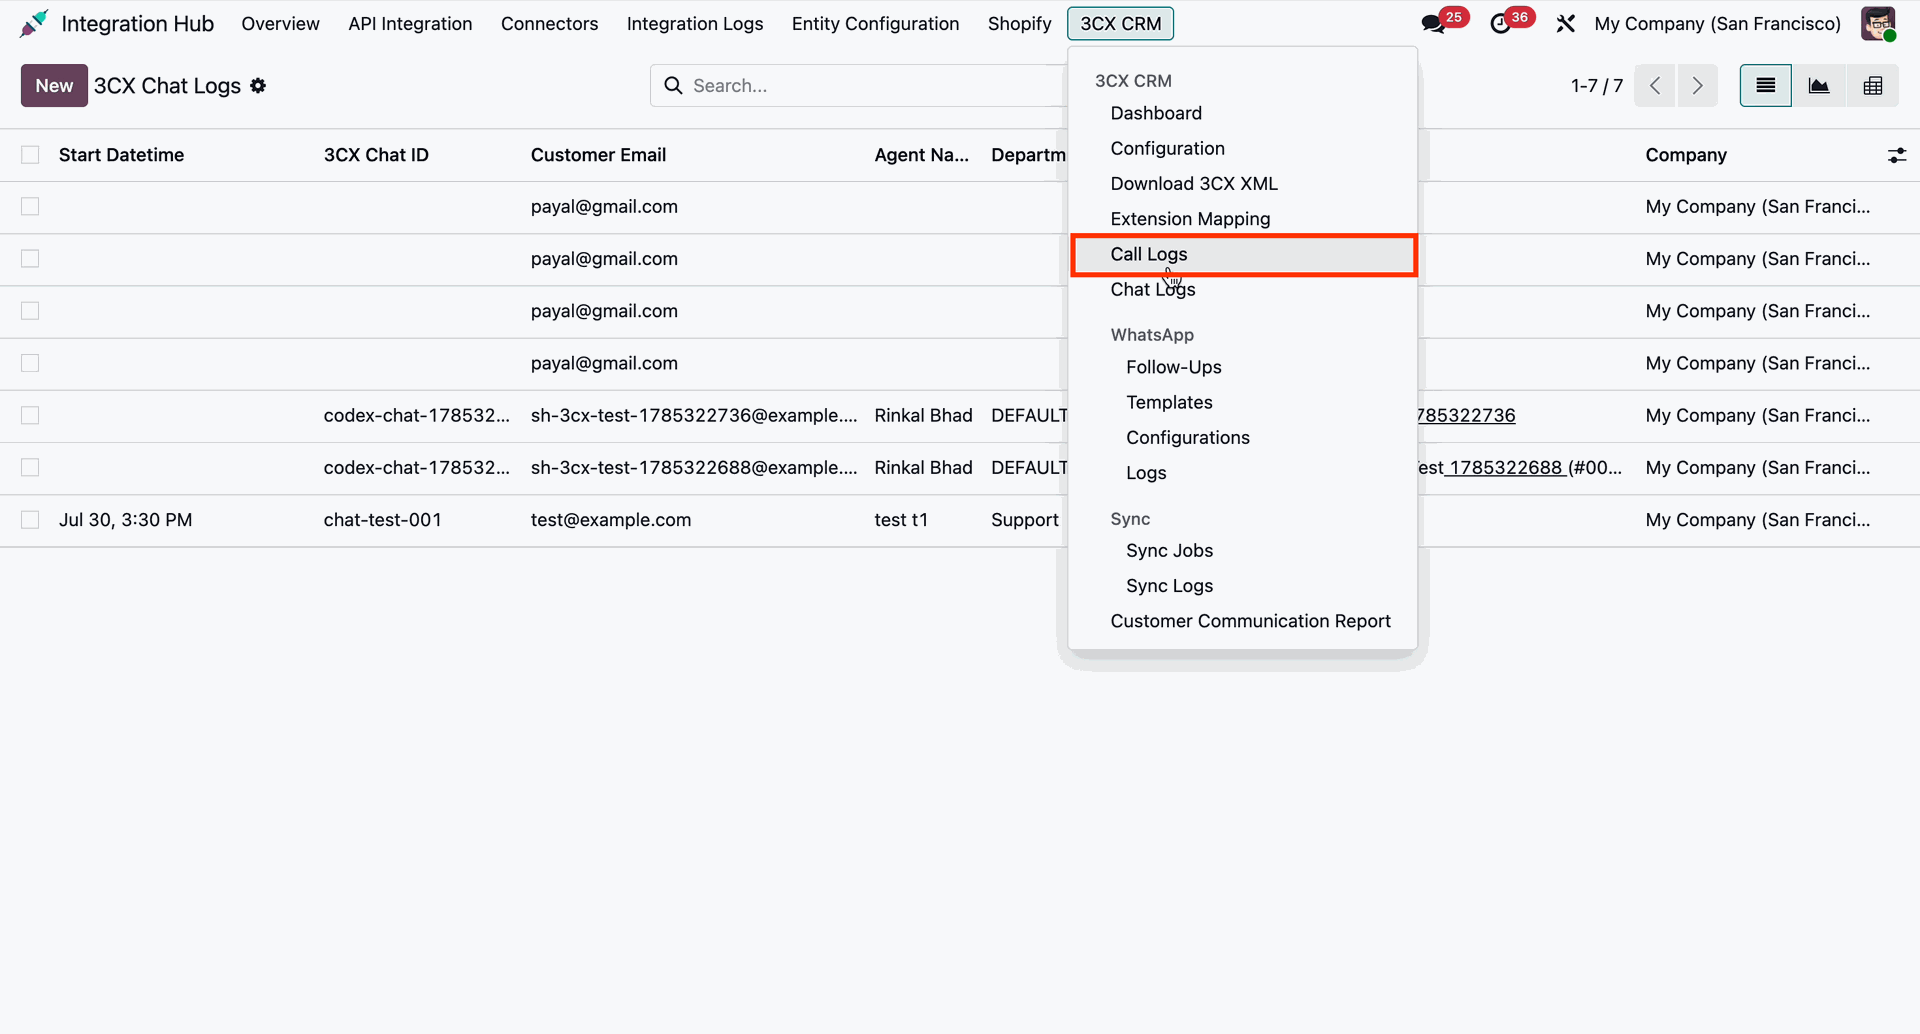This screenshot has width=1920, height=1034.
Task: Switch to the pivot table view
Action: (x=1873, y=86)
